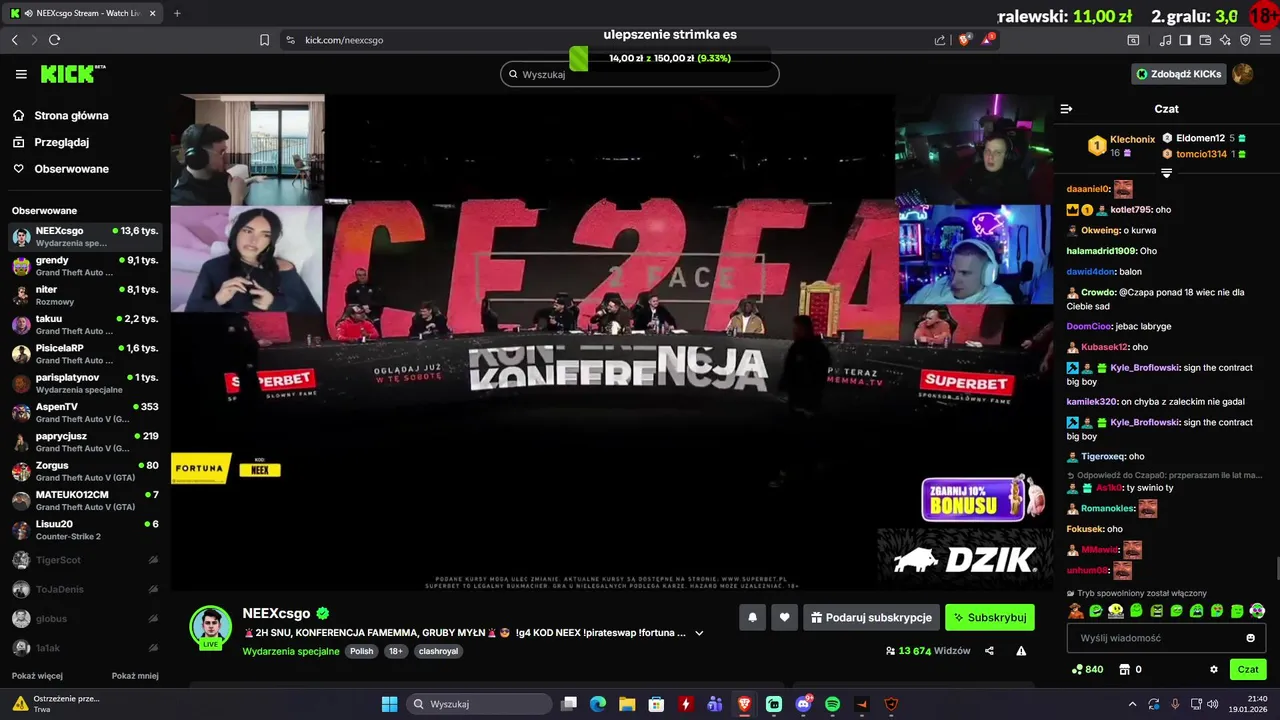This screenshot has height=720, width=1280.
Task: Toggle the browser sidebar panel
Action: [x=1185, y=40]
